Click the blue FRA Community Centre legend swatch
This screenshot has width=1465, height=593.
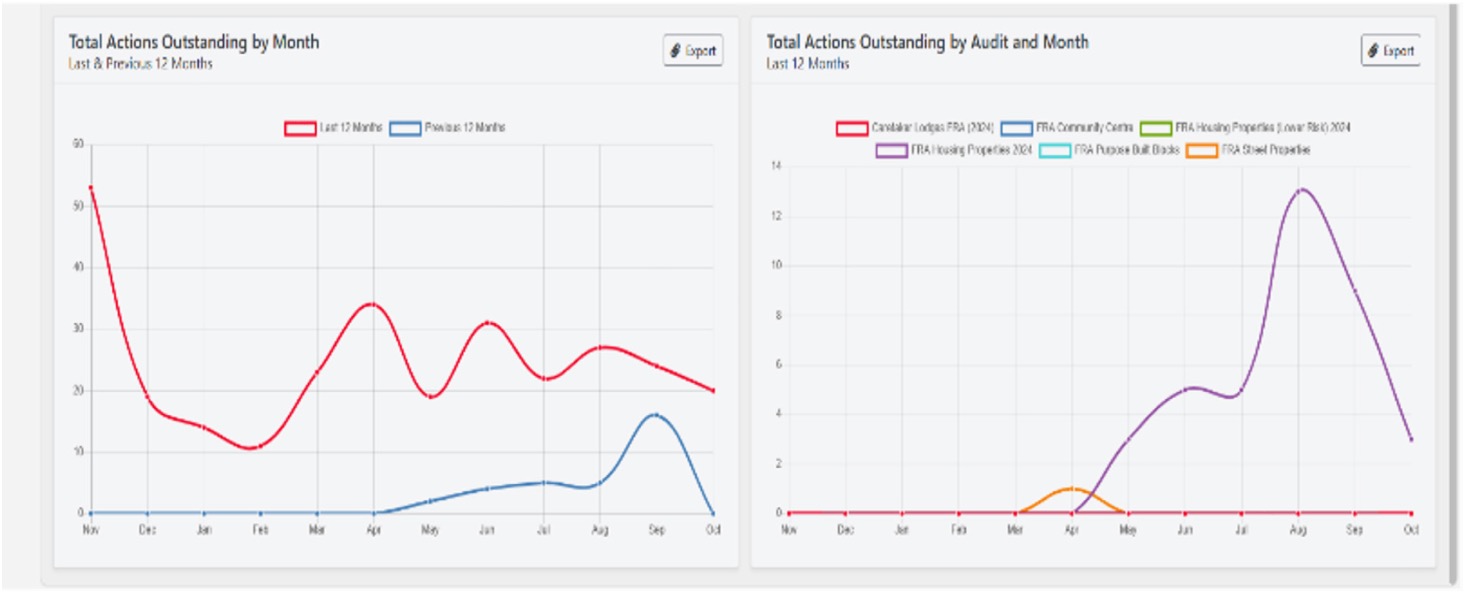click(1016, 128)
